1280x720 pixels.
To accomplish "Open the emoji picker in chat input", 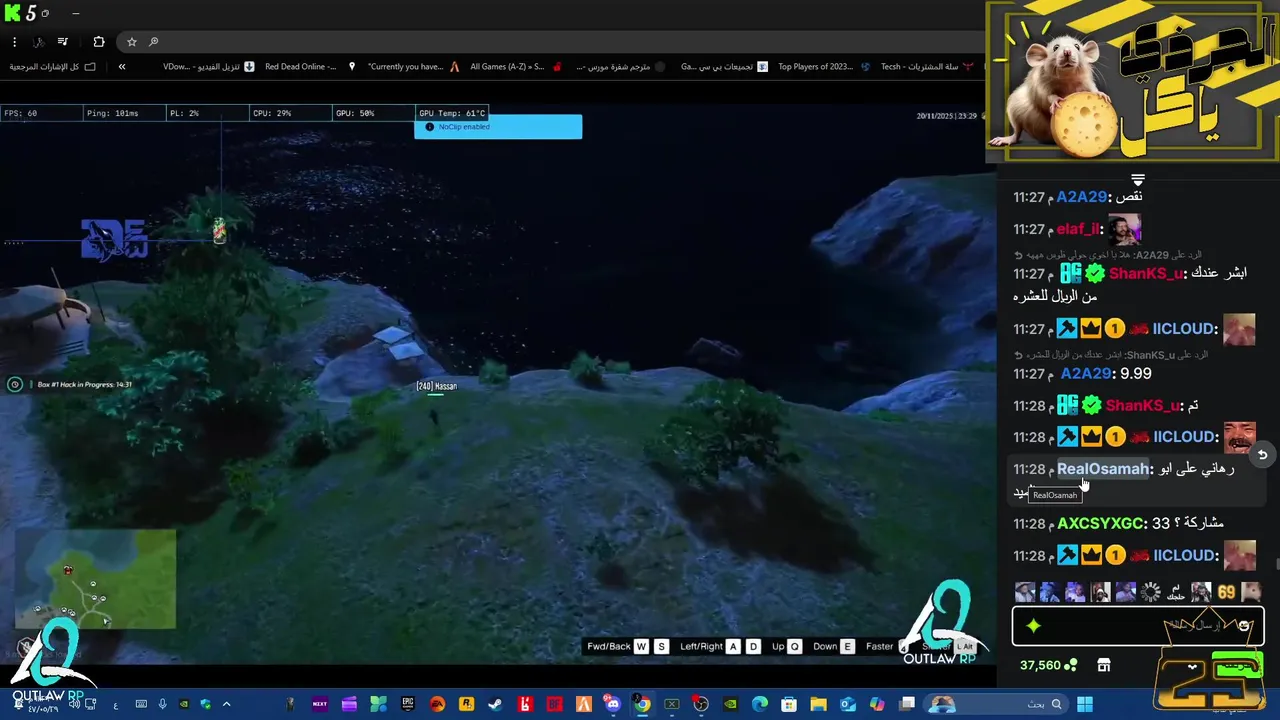I will [1244, 626].
